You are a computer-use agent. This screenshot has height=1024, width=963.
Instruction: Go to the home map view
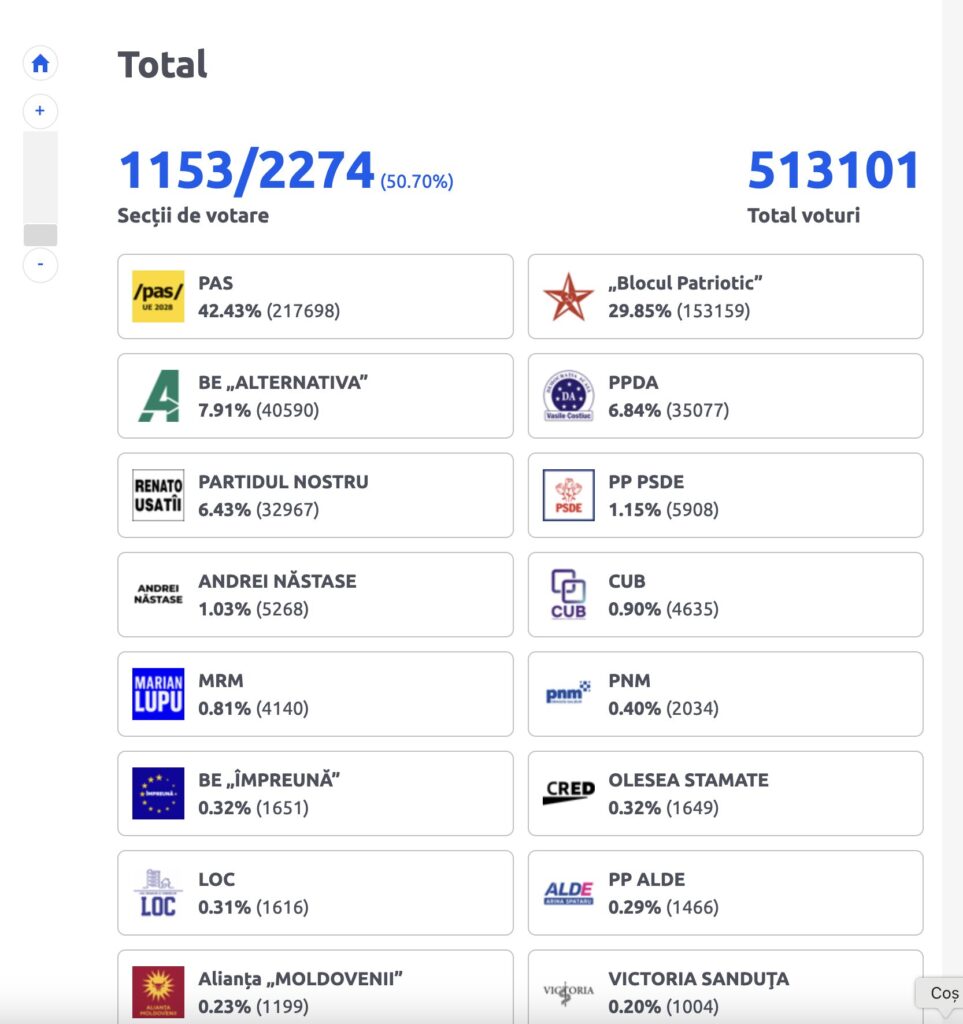click(40, 63)
